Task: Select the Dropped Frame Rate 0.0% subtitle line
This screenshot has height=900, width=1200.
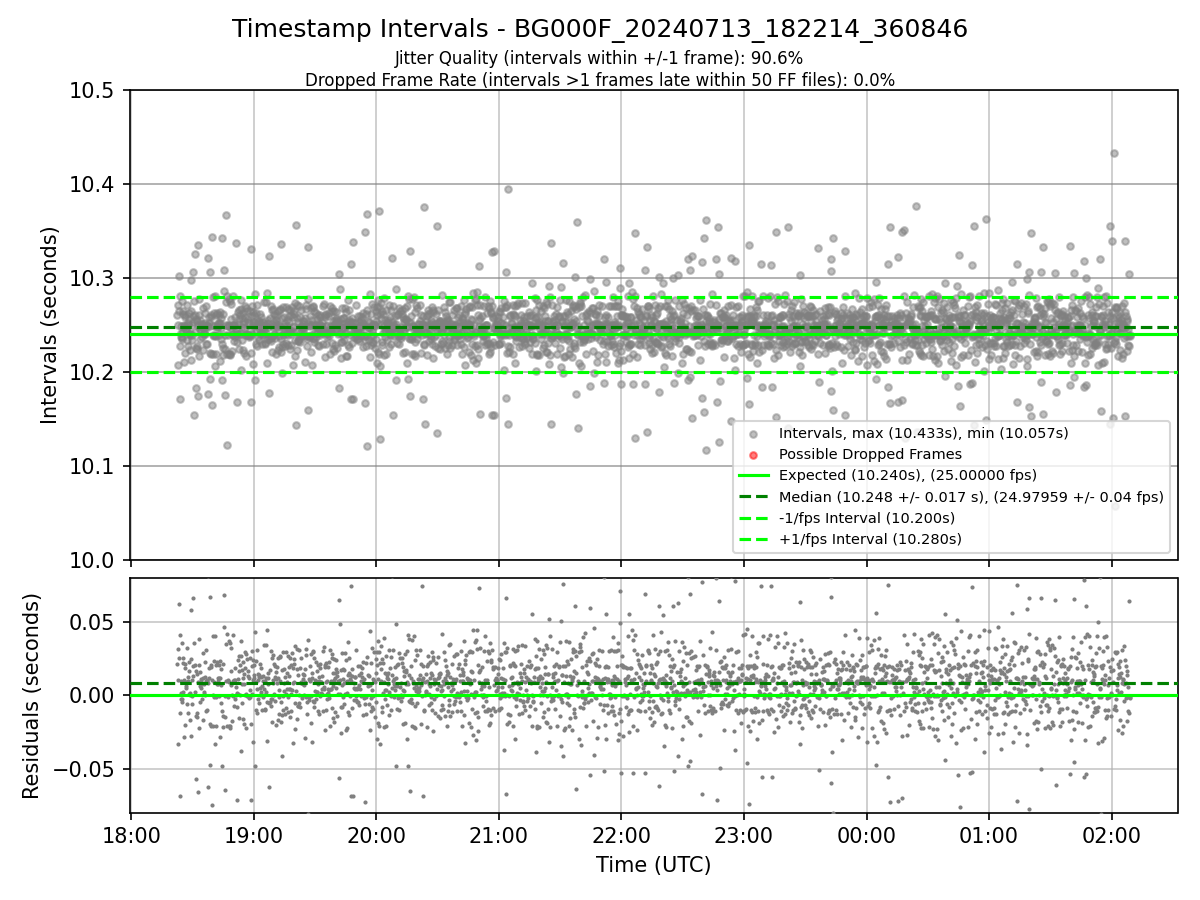Action: (600, 79)
